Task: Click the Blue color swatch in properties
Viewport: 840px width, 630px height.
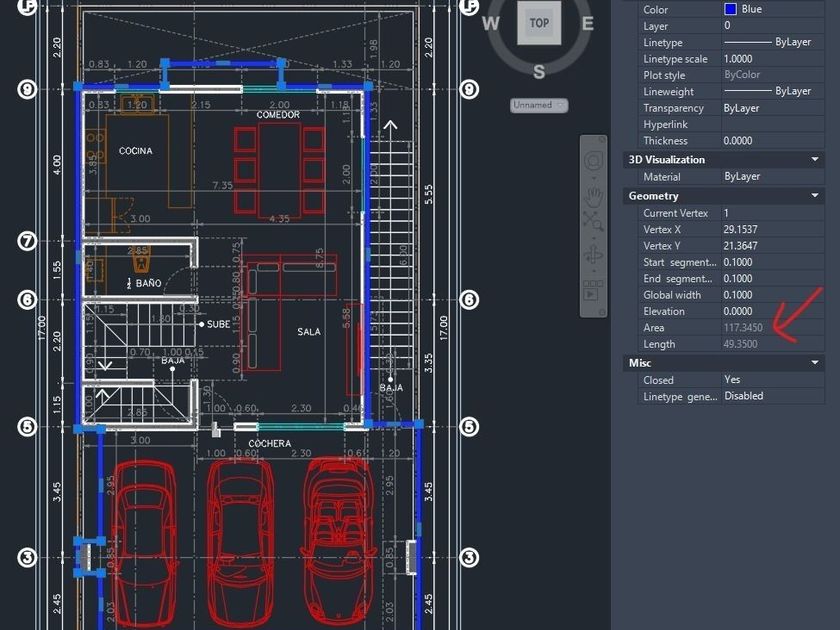Action: pyautogui.click(x=730, y=9)
